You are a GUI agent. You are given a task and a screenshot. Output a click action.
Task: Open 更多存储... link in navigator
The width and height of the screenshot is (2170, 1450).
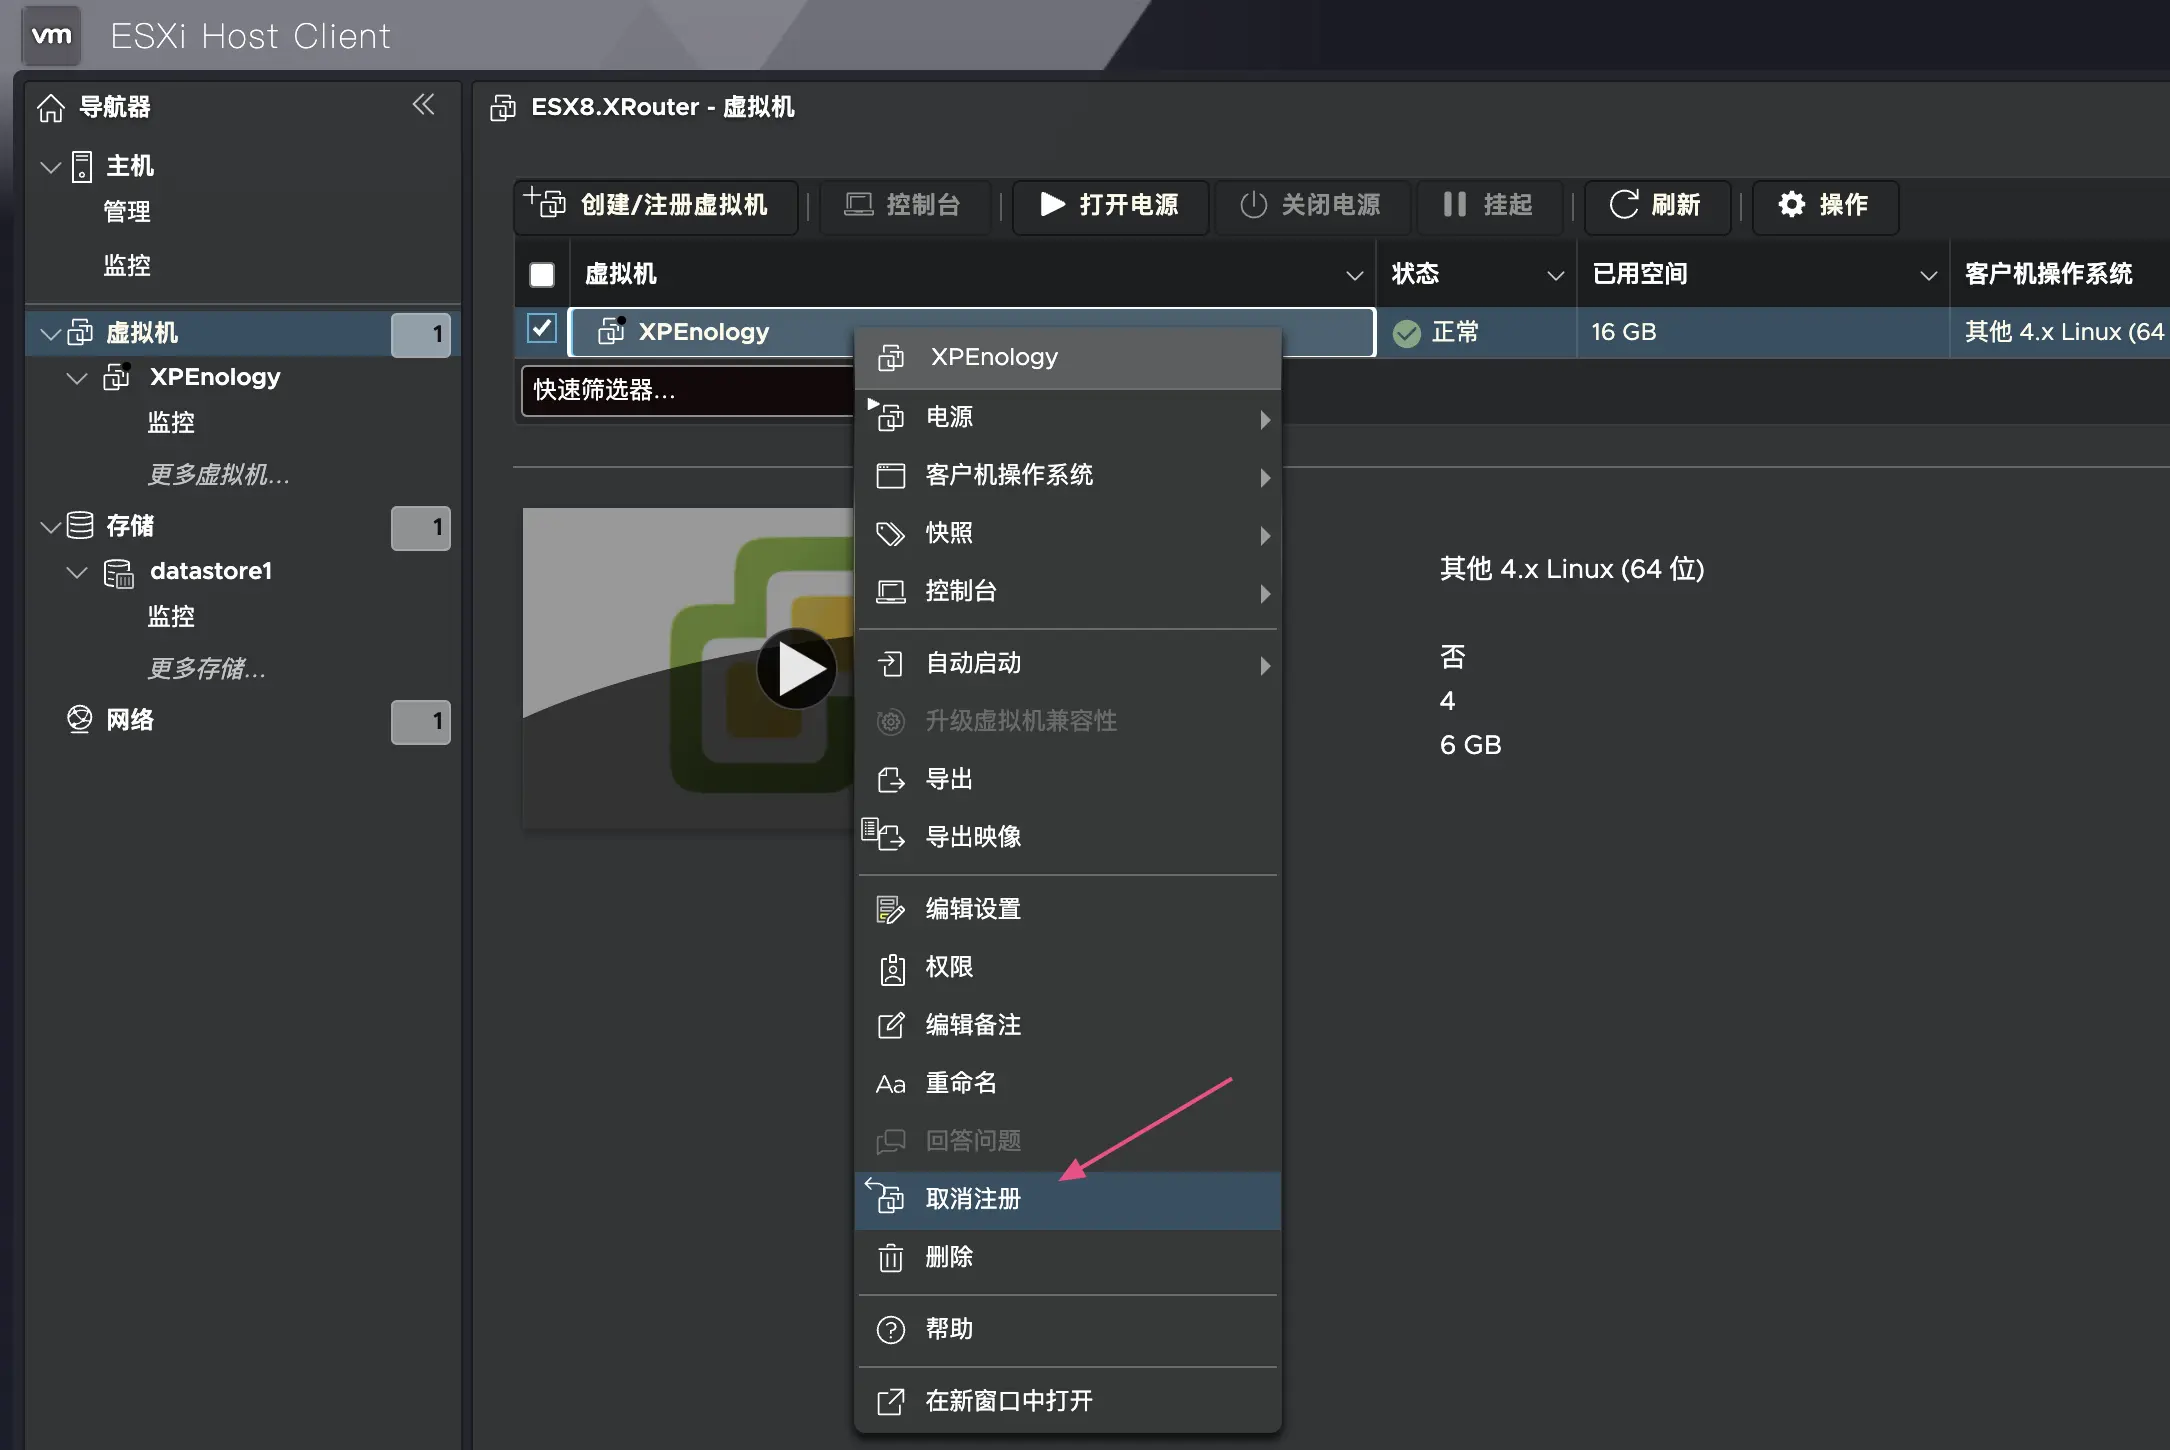click(x=207, y=669)
